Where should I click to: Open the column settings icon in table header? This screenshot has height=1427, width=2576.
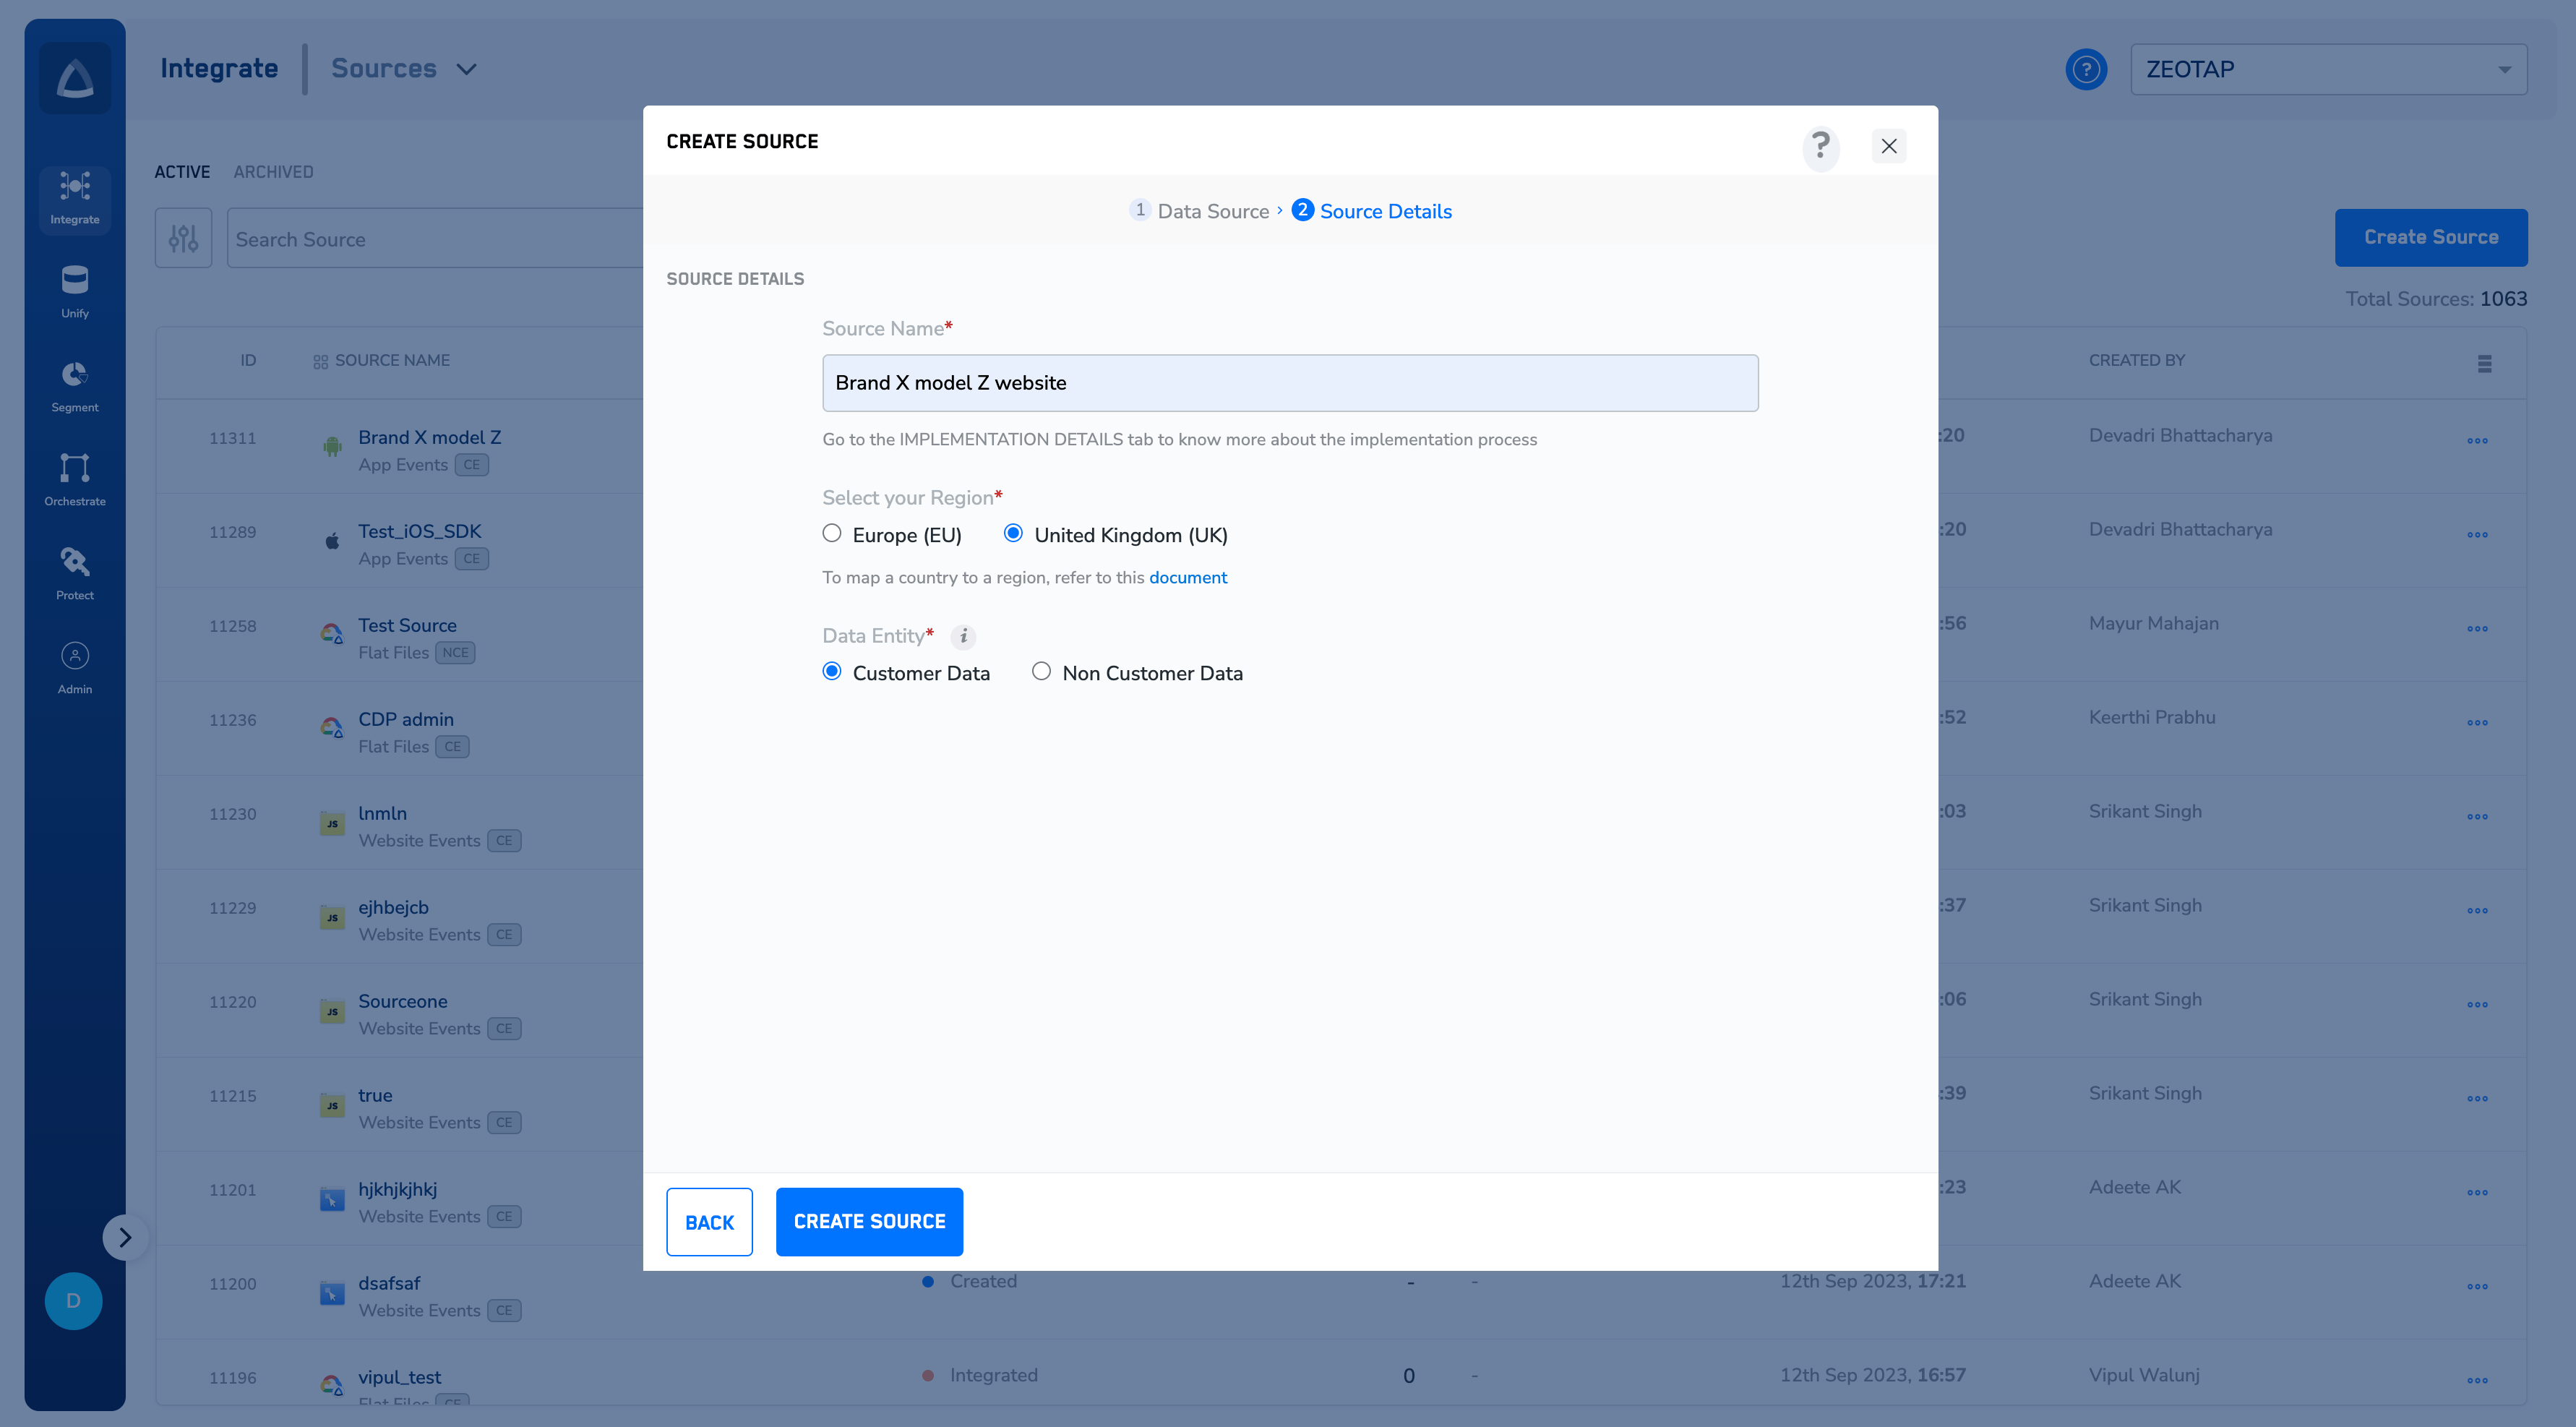(2485, 363)
